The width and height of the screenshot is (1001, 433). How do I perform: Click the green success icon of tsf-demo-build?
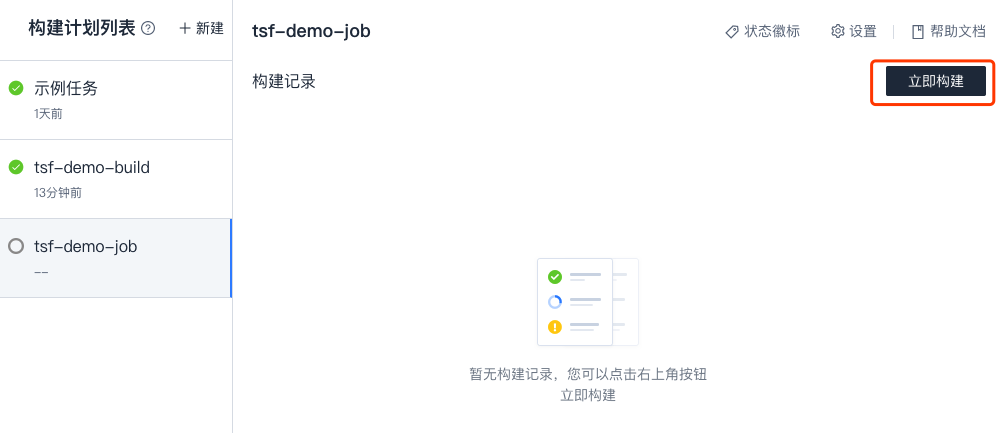[16, 167]
